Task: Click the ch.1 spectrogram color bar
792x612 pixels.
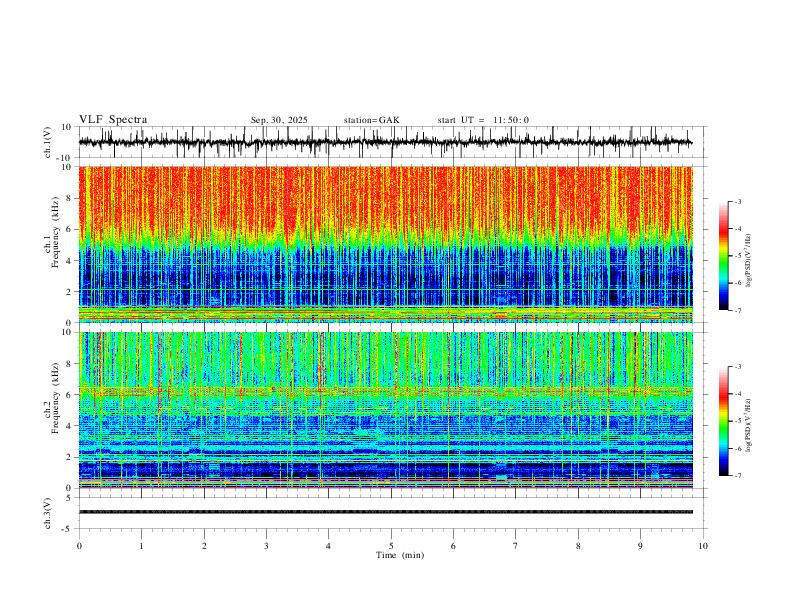Action: [x=723, y=256]
